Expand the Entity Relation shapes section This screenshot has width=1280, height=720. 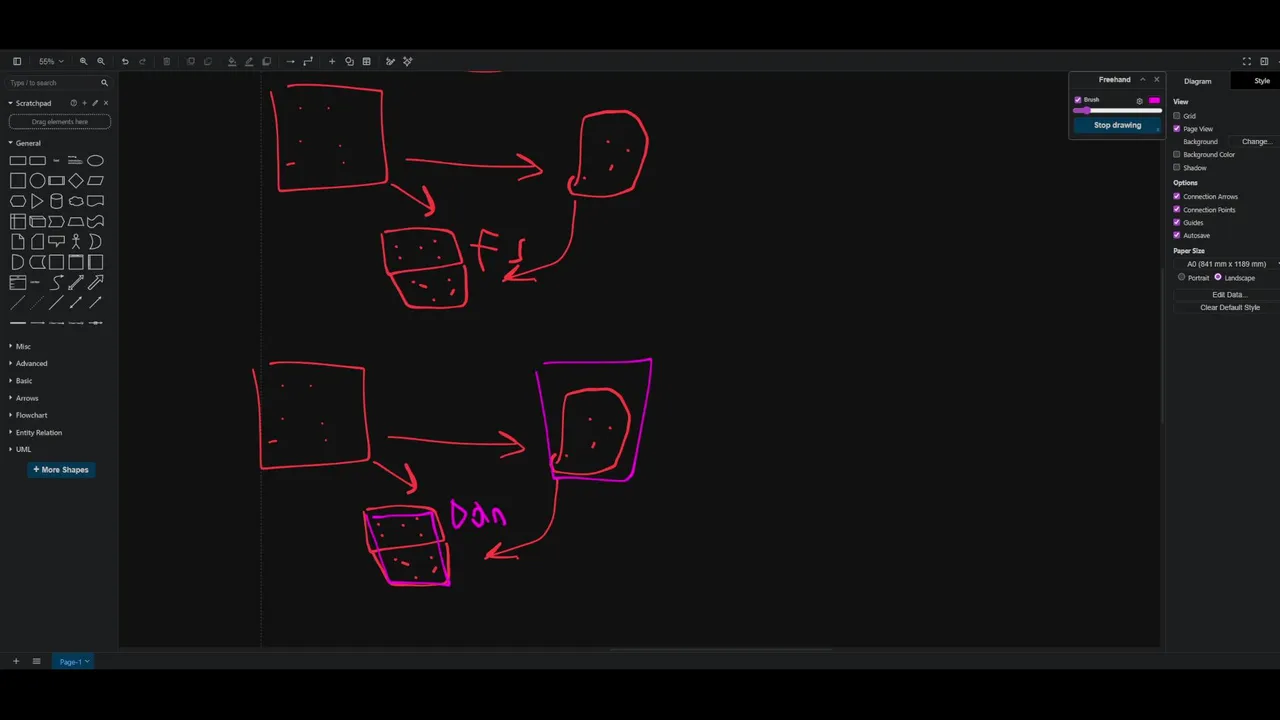click(35, 432)
